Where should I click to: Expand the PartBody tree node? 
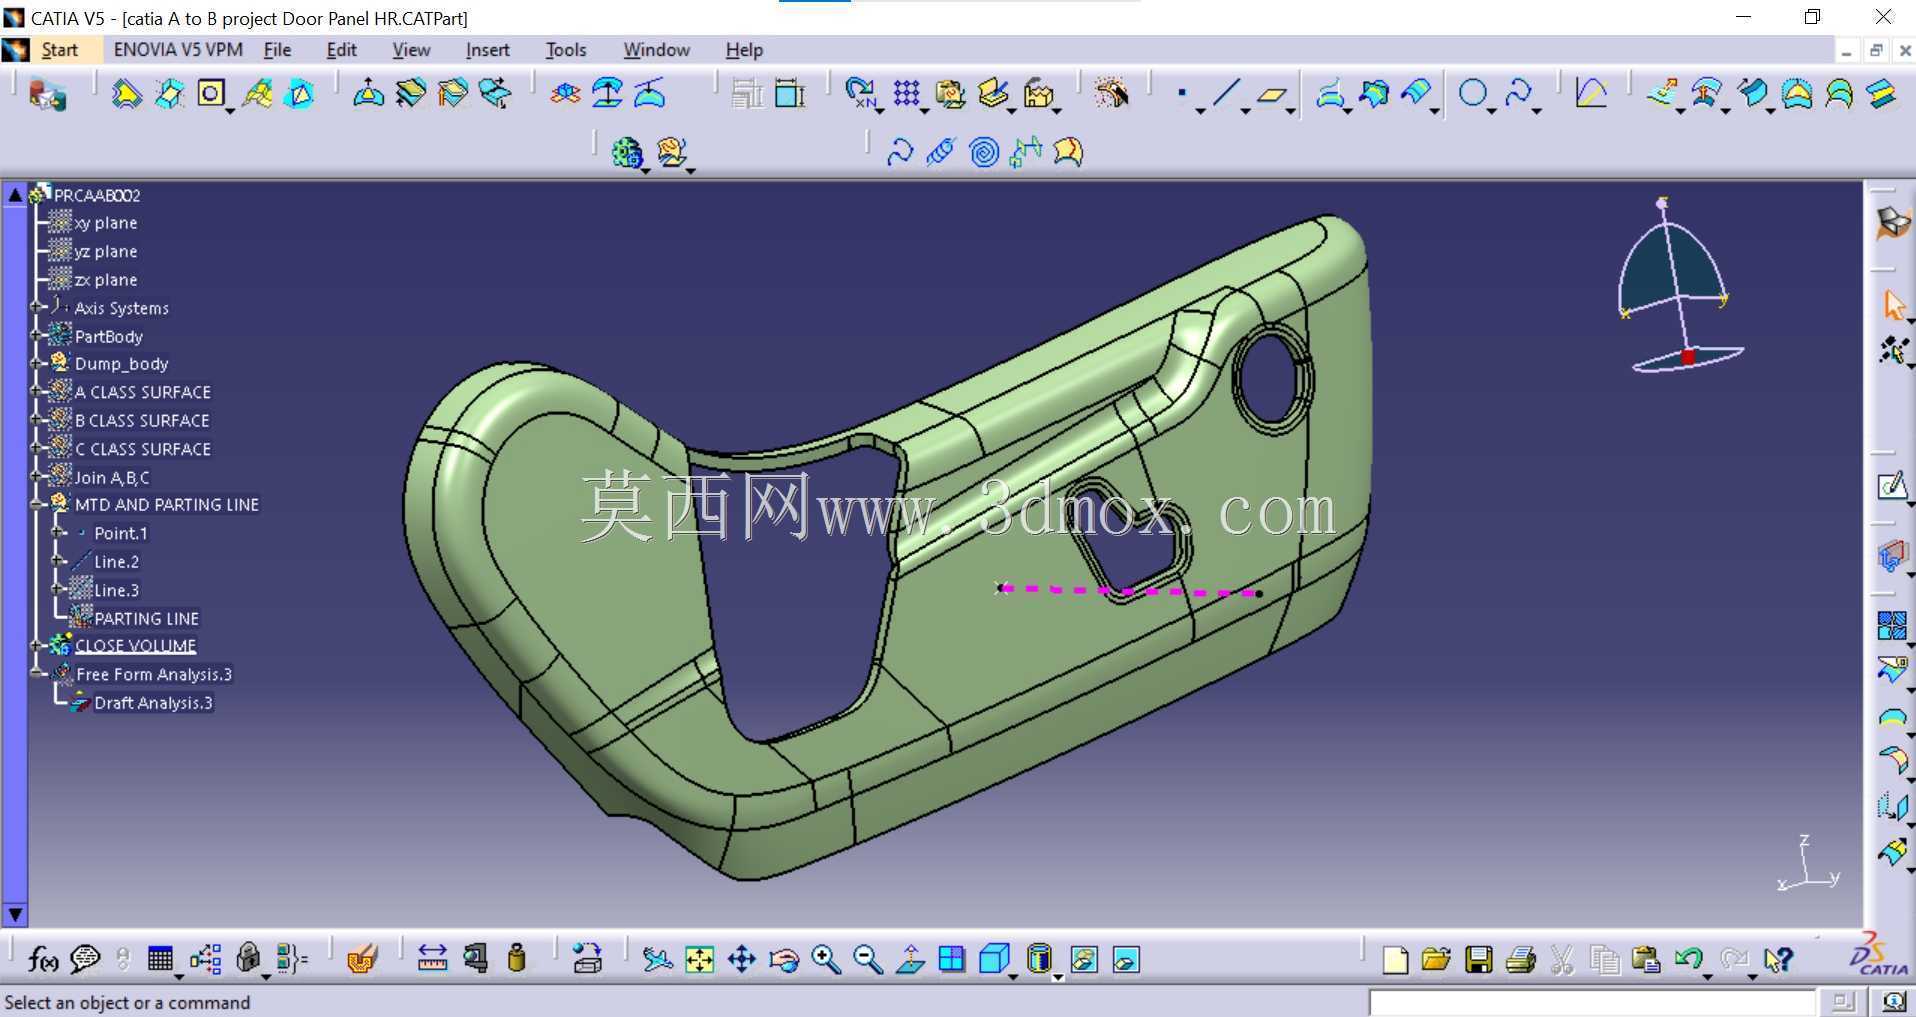(x=37, y=336)
